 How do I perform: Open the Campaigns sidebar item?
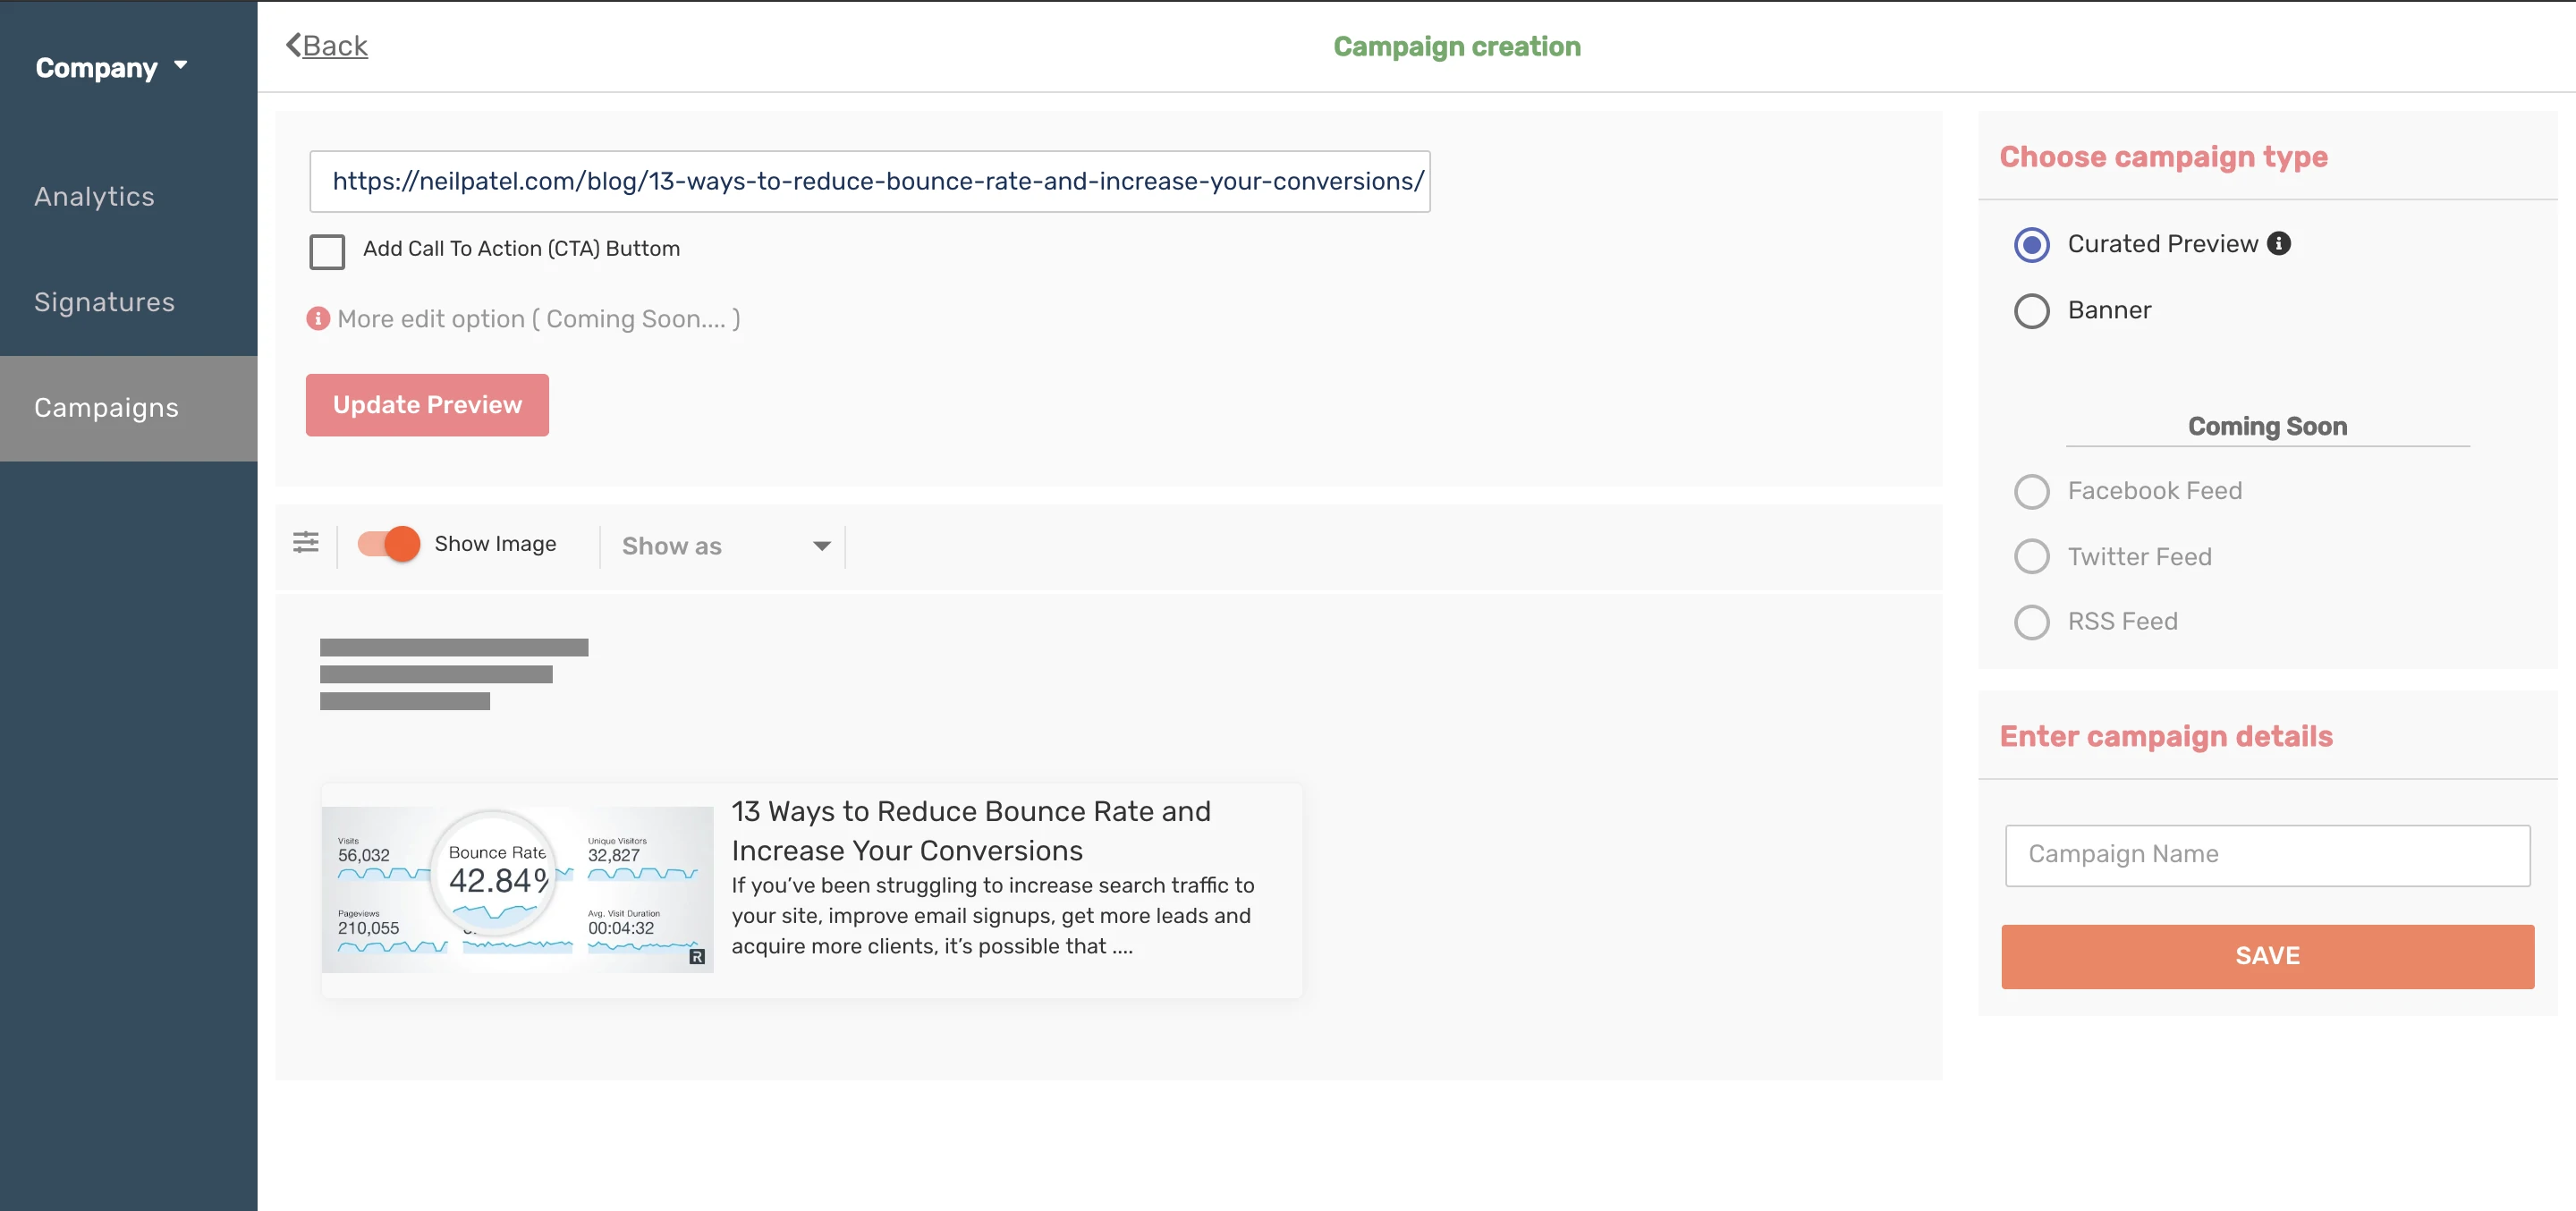(107, 408)
